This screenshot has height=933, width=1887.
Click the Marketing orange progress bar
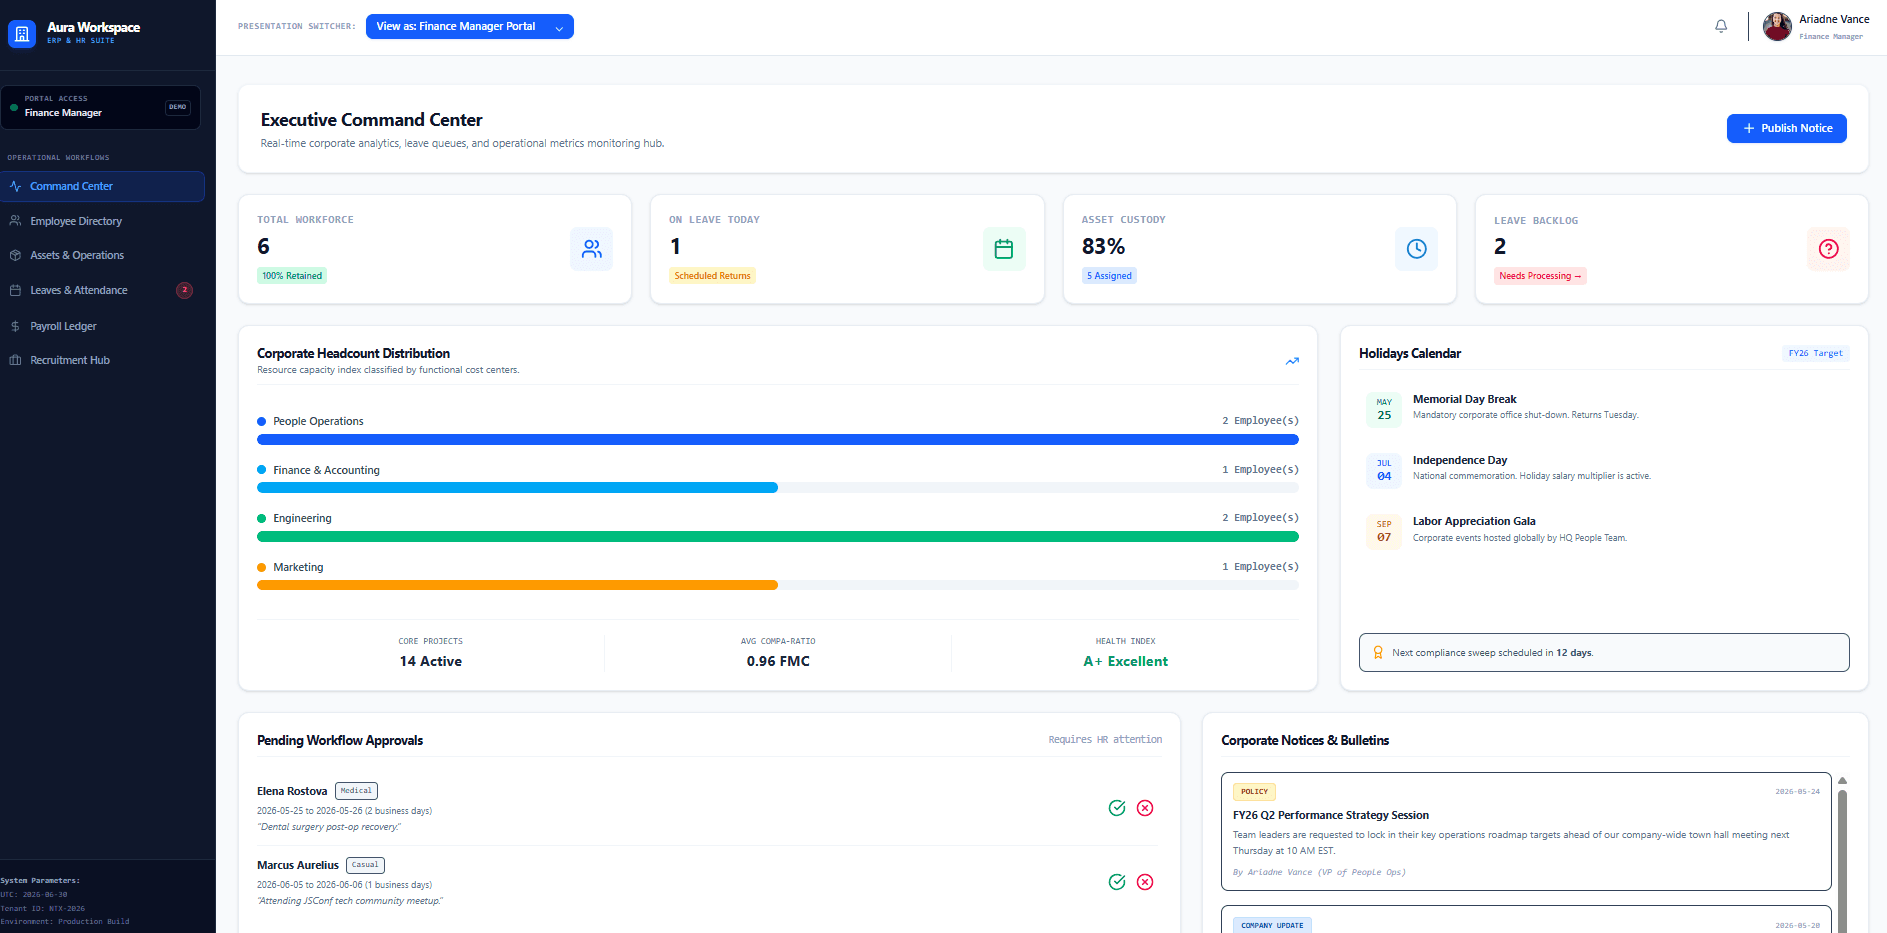click(778, 585)
